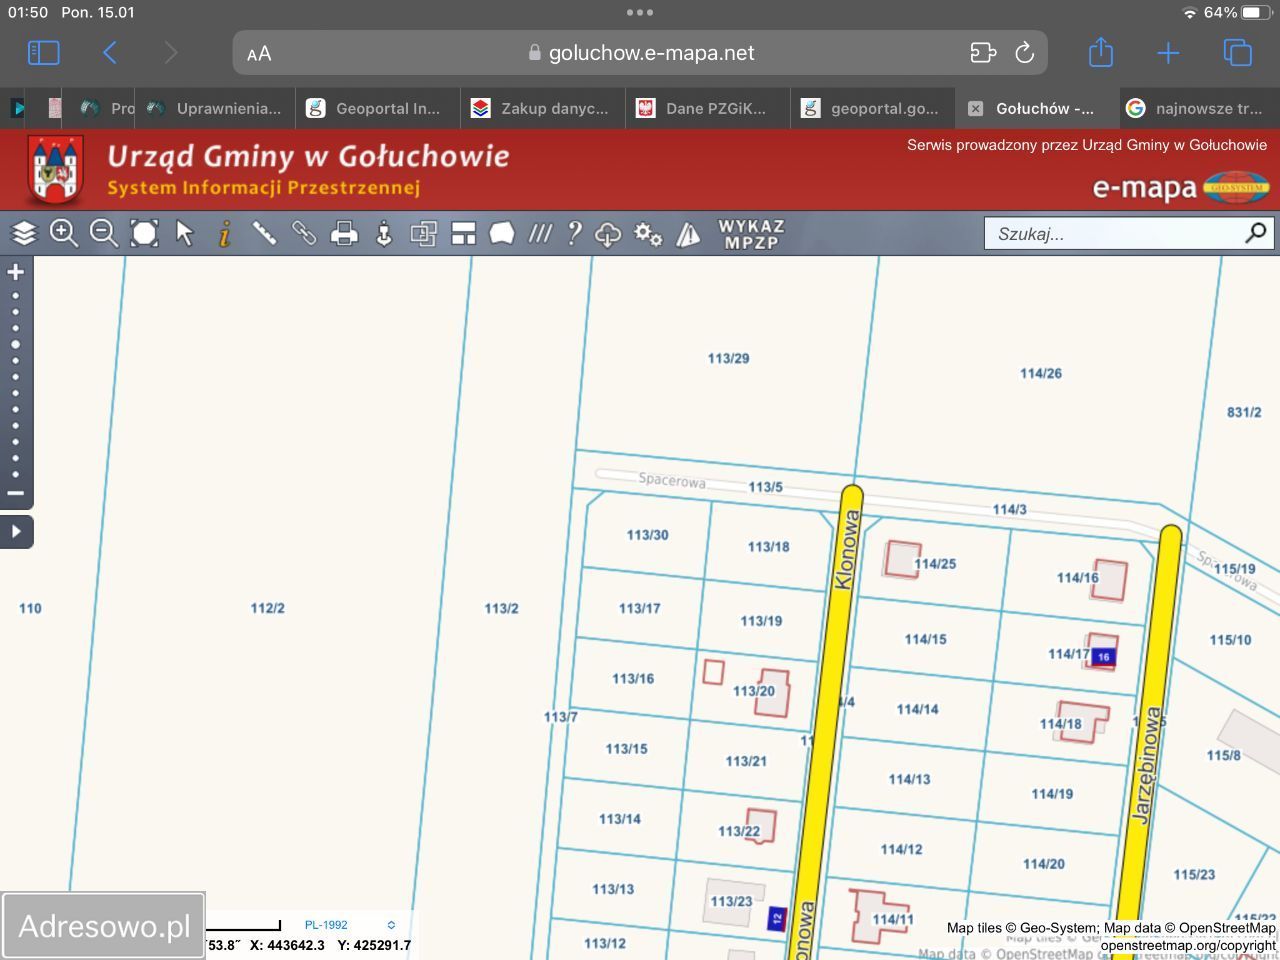
Task: Print the current map view
Action: (x=344, y=234)
